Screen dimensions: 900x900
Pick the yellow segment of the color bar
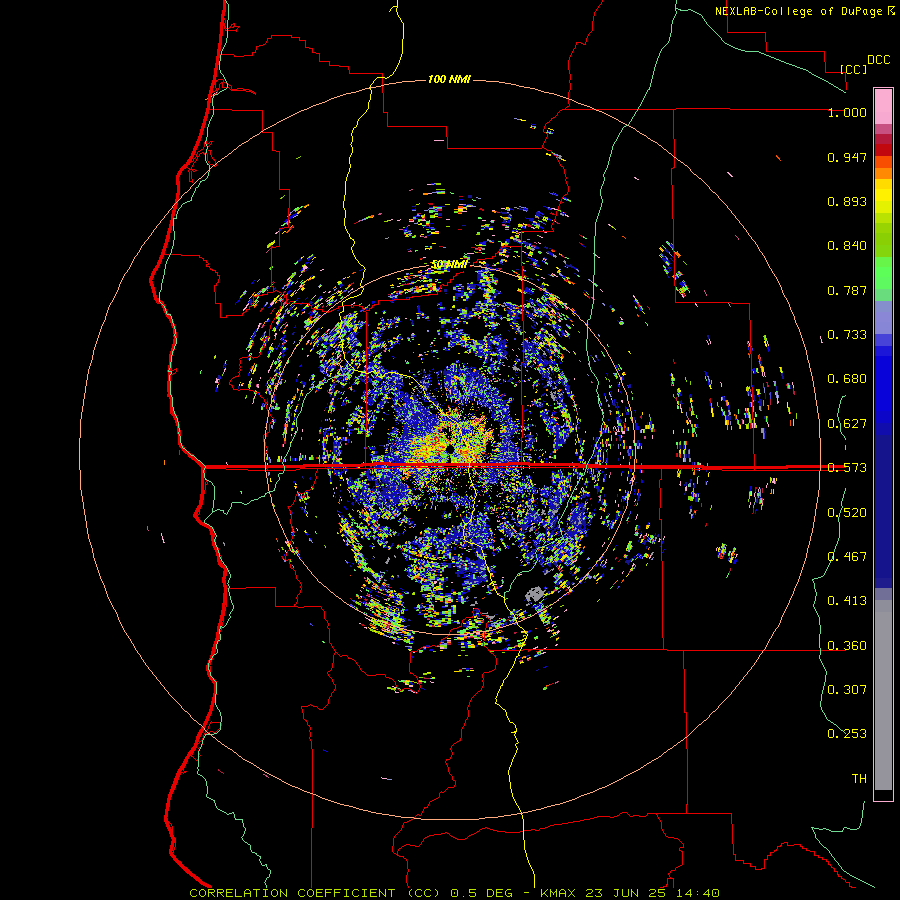883,196
